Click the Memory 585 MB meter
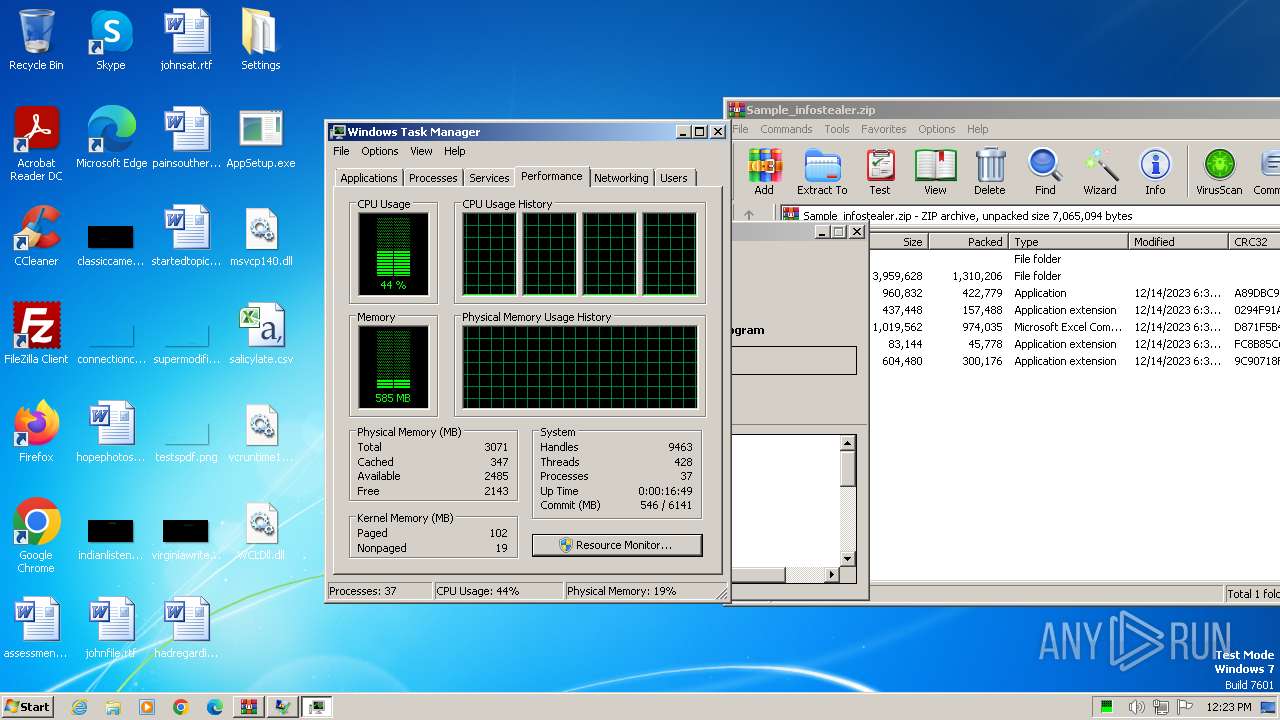Screen dimensions: 1280x720 393,366
